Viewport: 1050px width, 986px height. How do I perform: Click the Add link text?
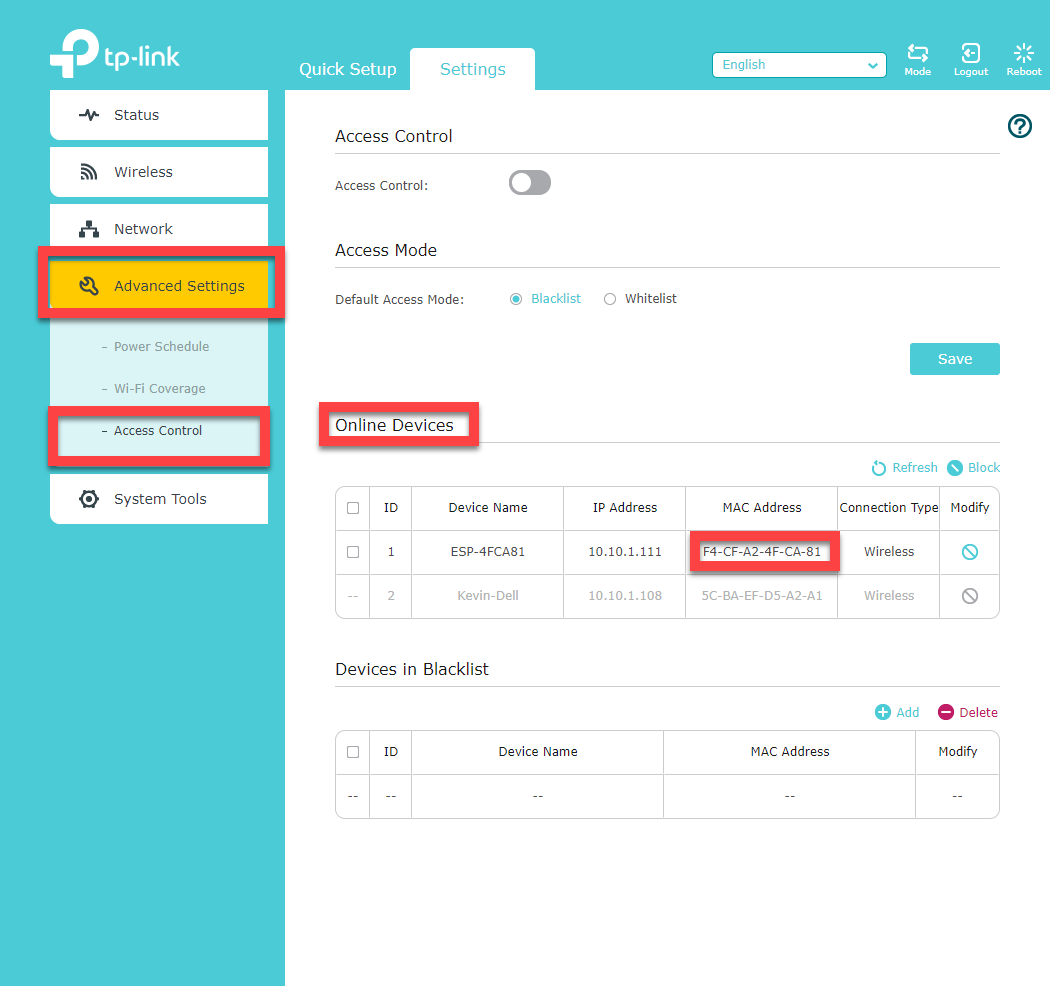pyautogui.click(x=907, y=713)
